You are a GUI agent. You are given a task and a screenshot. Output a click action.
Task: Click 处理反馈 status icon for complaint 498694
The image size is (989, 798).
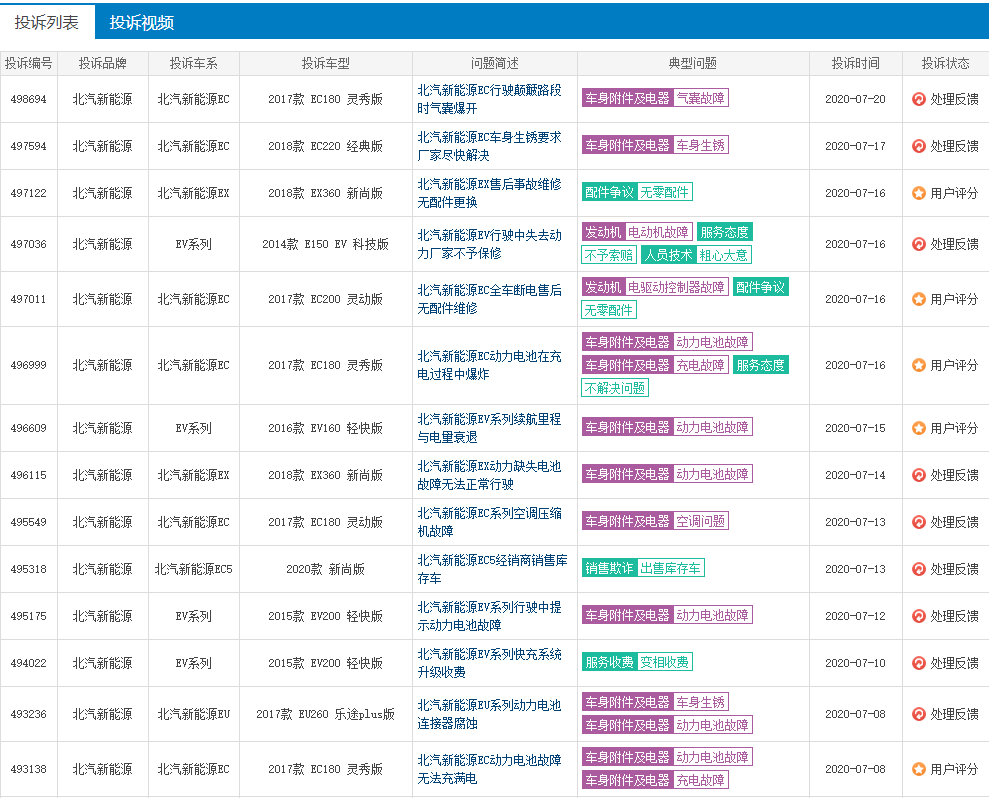[x=918, y=99]
